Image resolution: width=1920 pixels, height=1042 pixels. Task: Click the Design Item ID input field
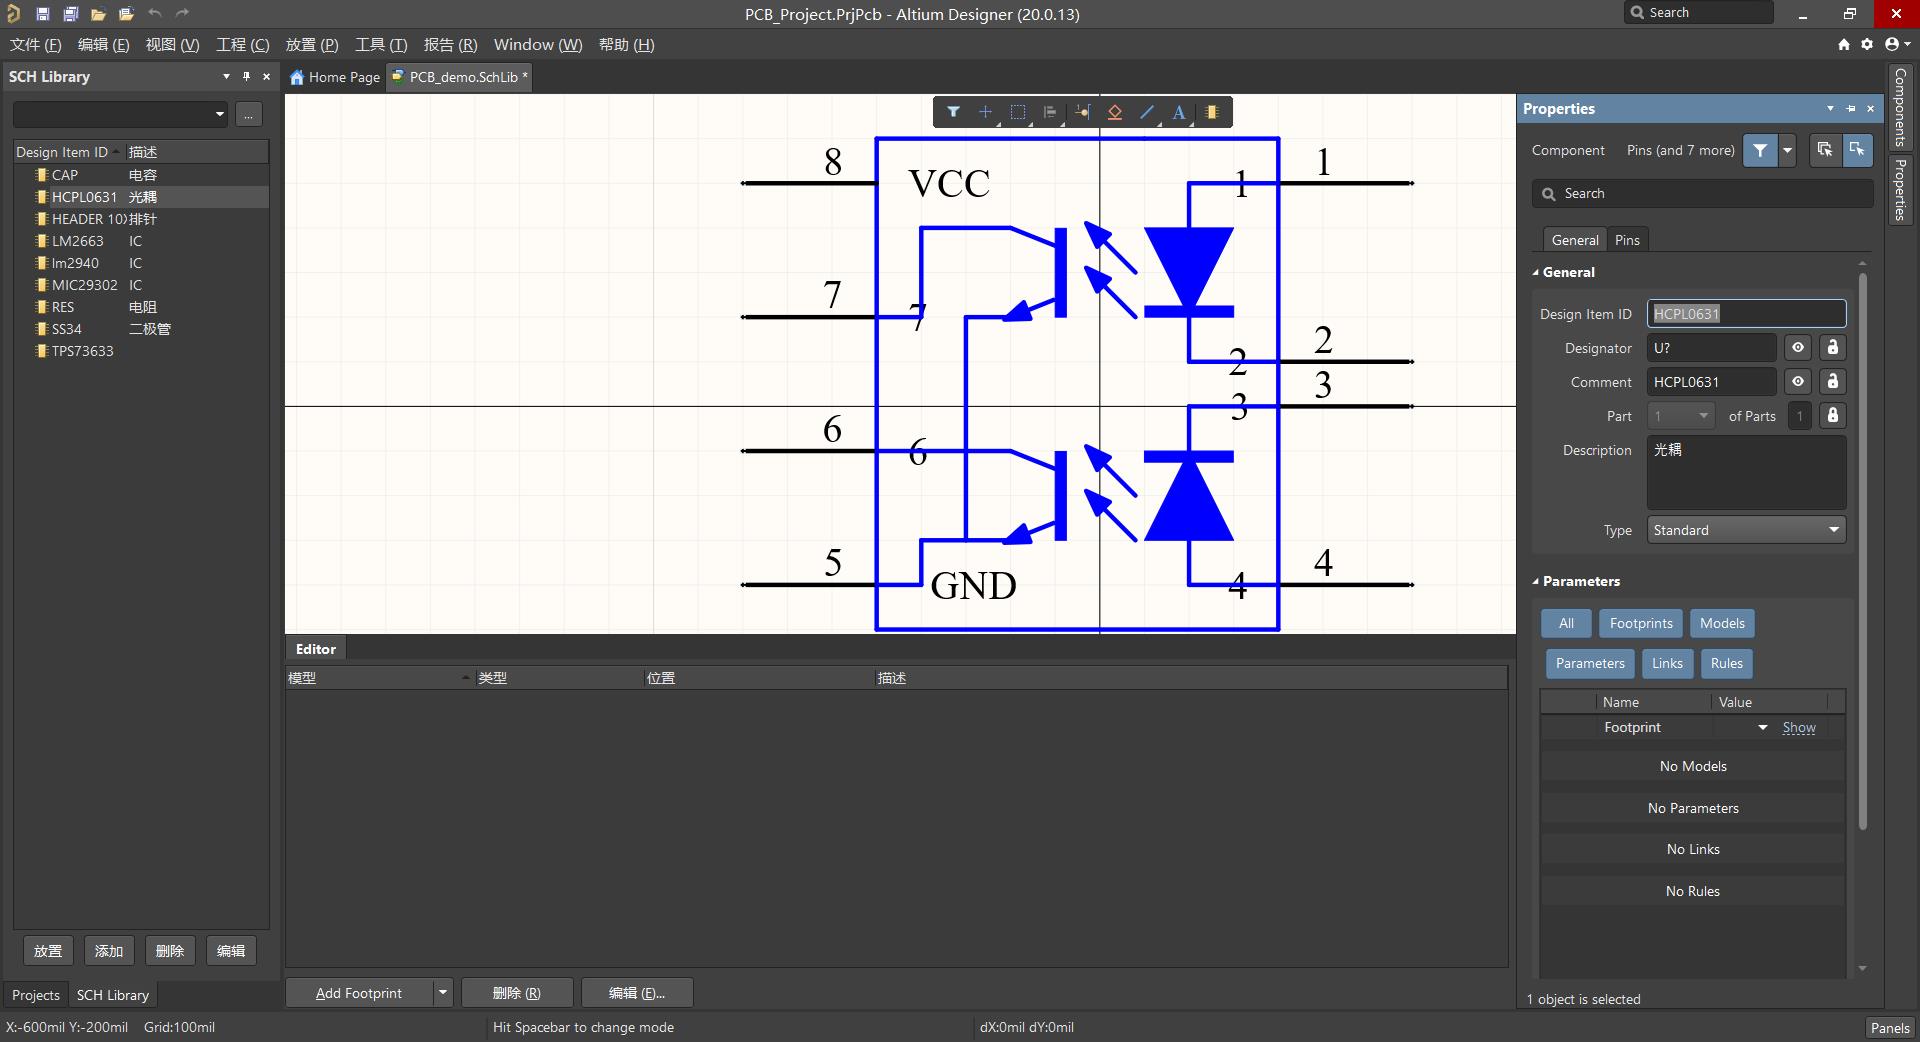(x=1746, y=314)
